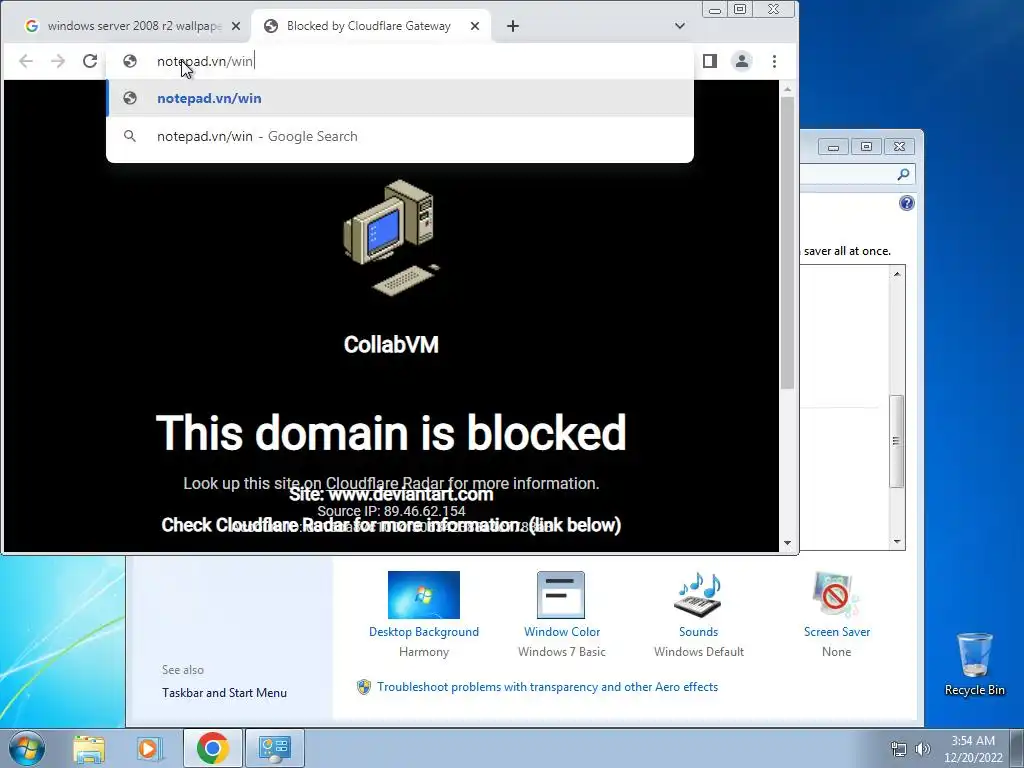Viewport: 1024px width, 768px height.
Task: Close the Personalization window
Action: (899, 147)
